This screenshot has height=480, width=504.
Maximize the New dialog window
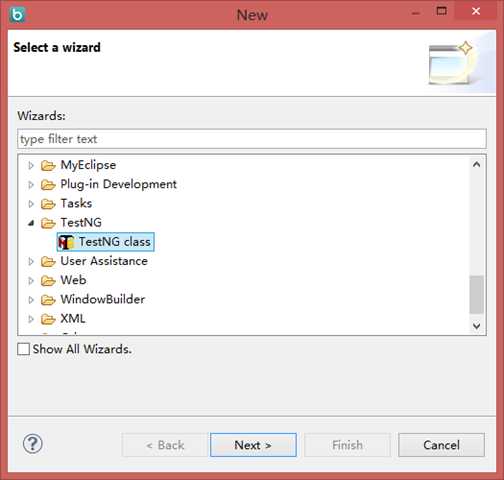[442, 11]
